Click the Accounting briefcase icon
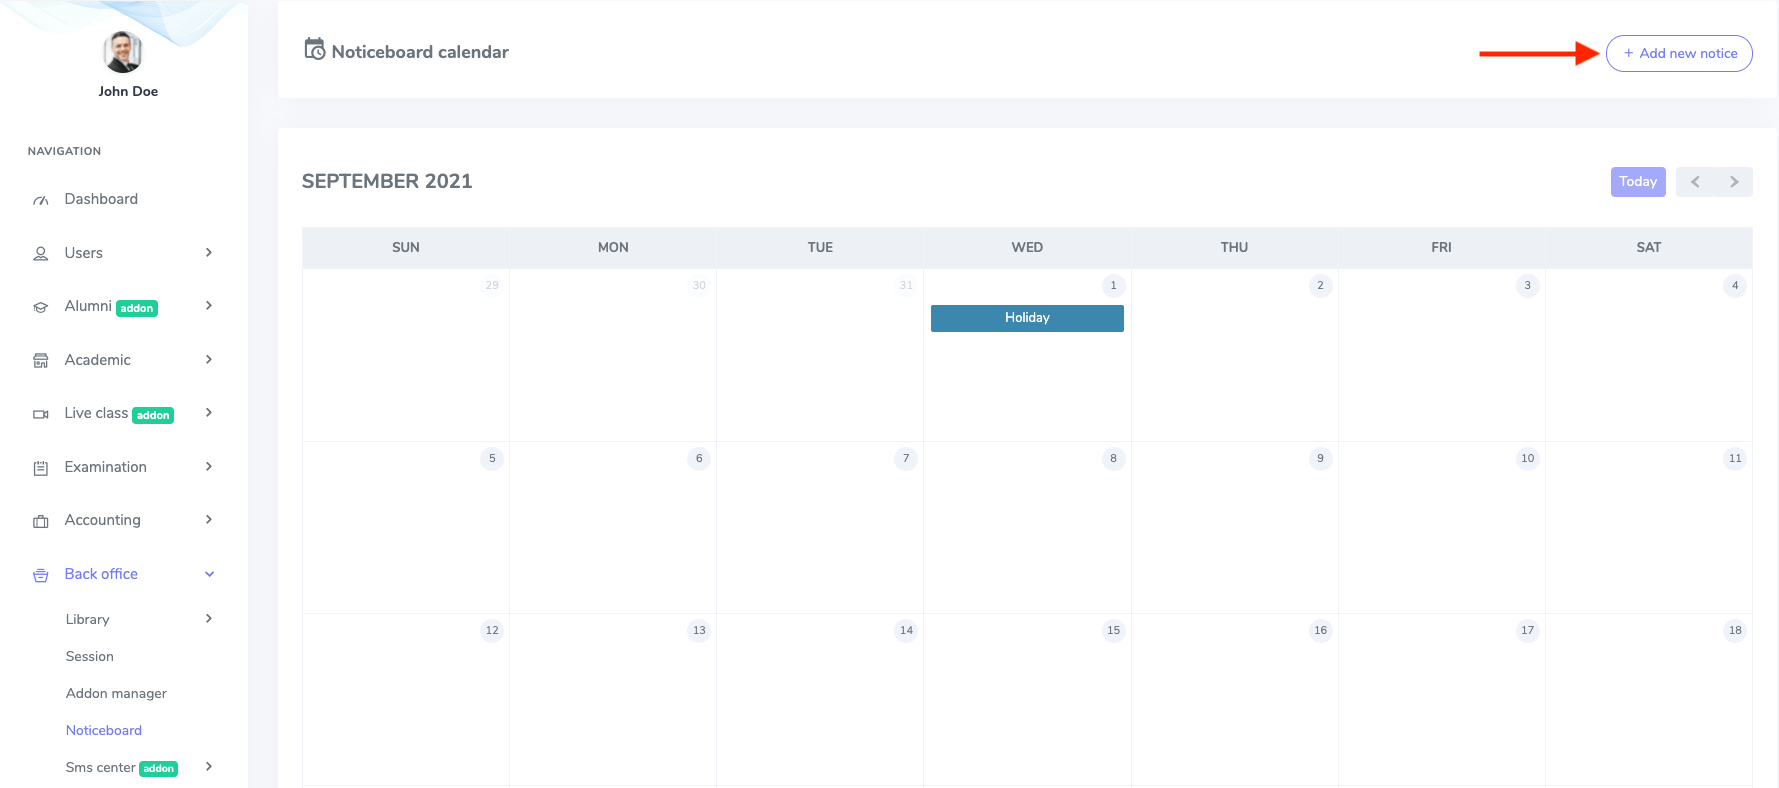1779x788 pixels. coord(41,521)
